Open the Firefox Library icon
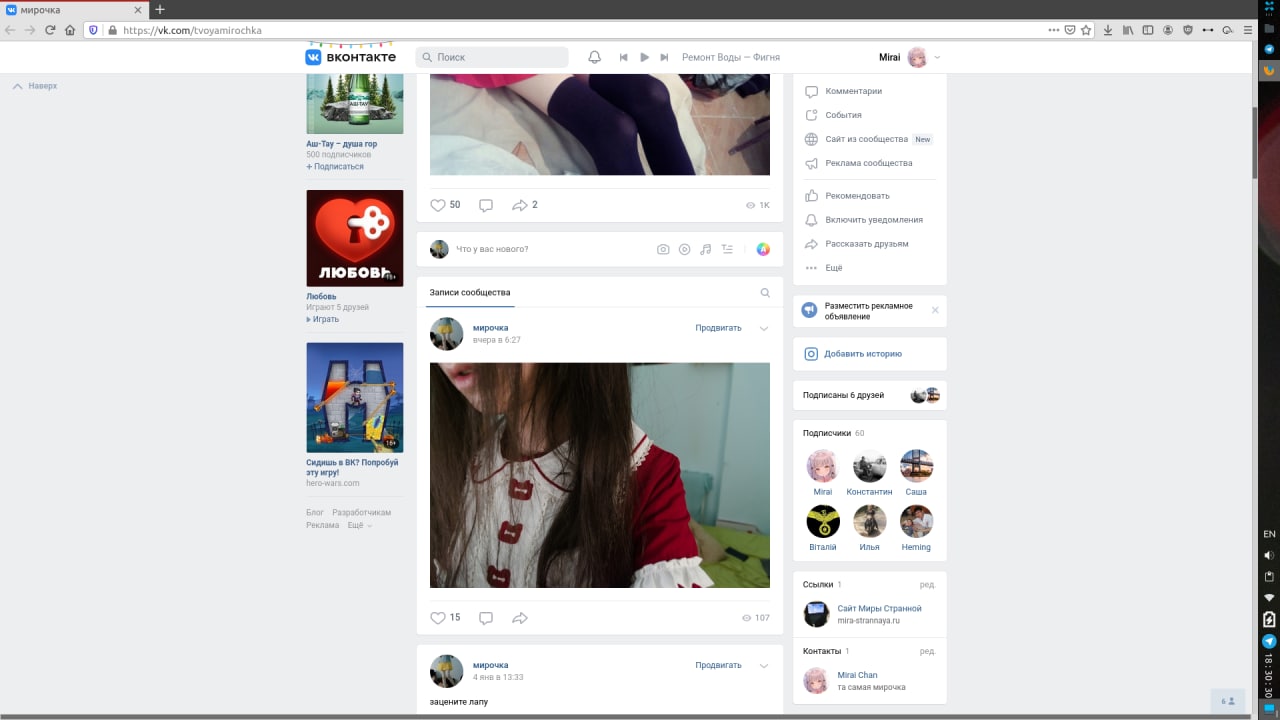This screenshot has height=720, width=1280. coord(1128,30)
